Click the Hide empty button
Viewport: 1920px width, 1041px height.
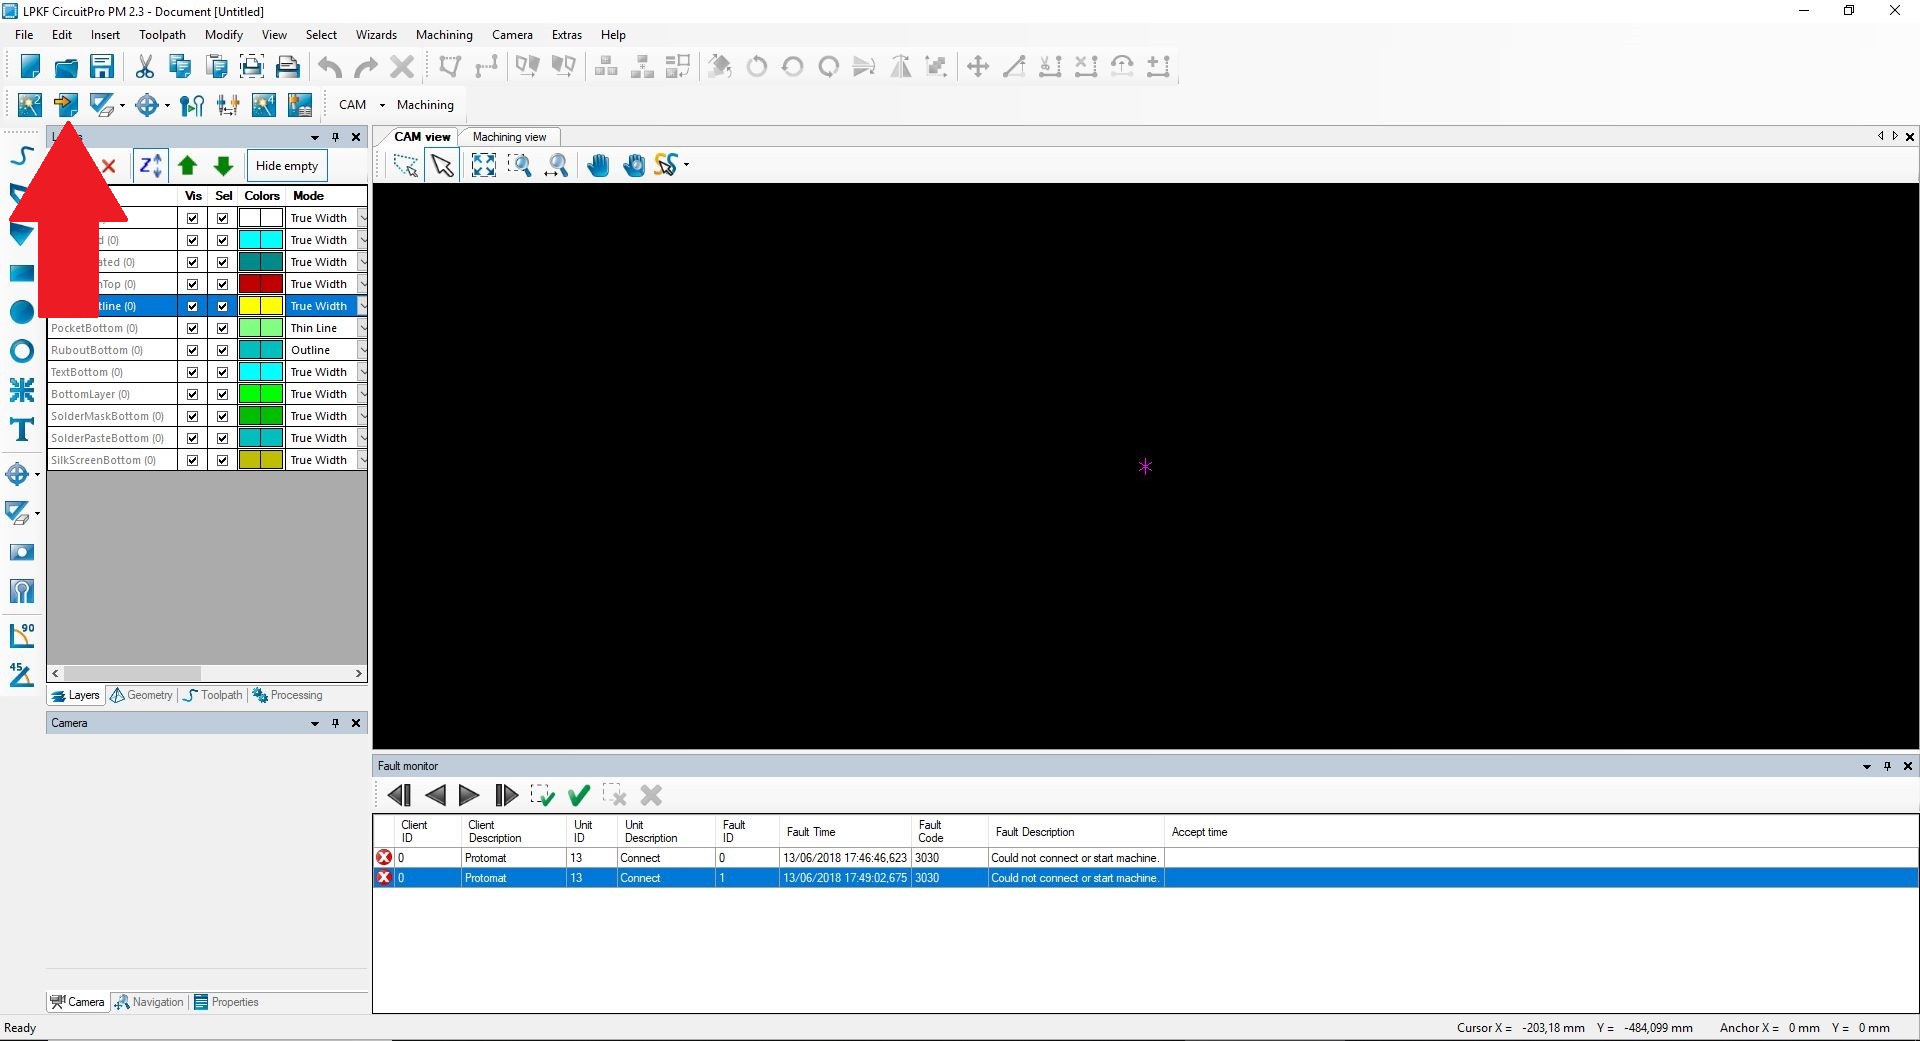coord(287,166)
